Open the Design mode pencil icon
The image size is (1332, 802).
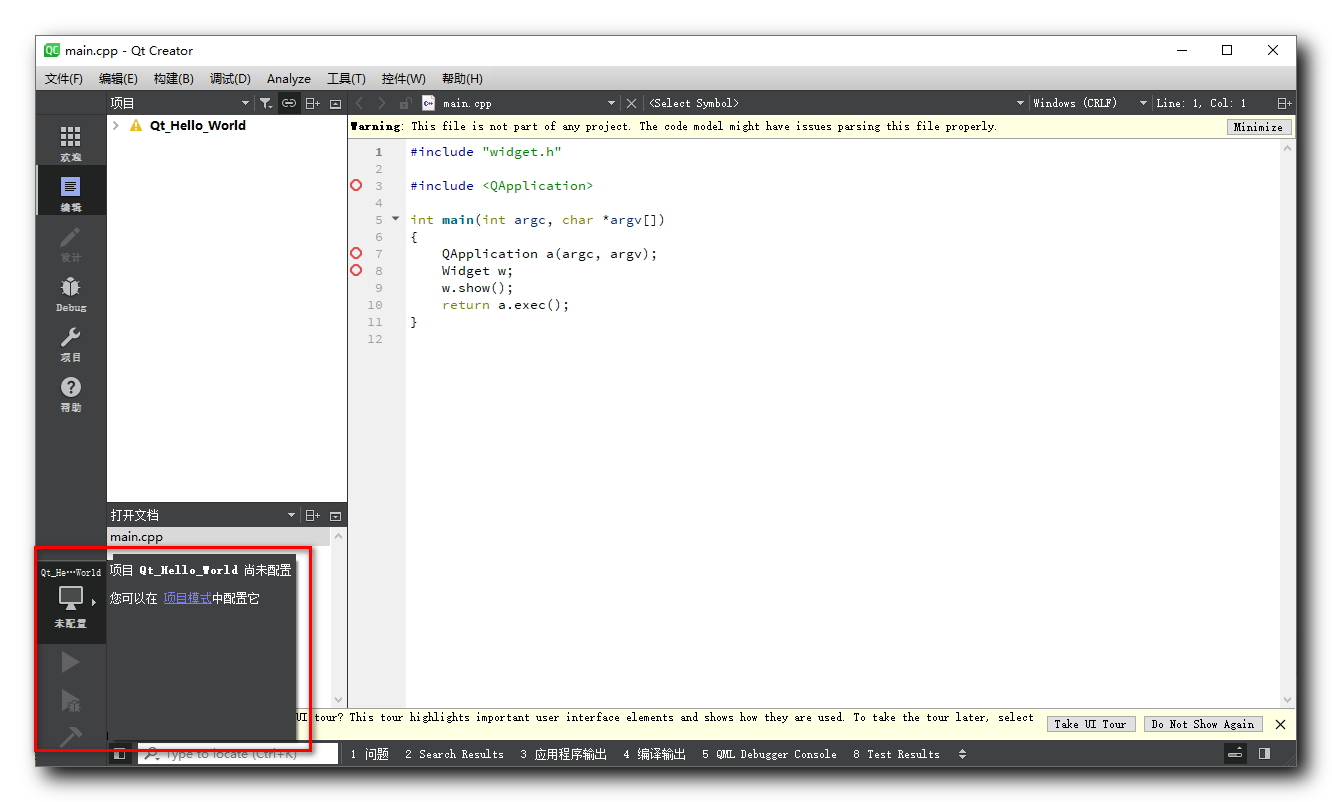coord(70,237)
